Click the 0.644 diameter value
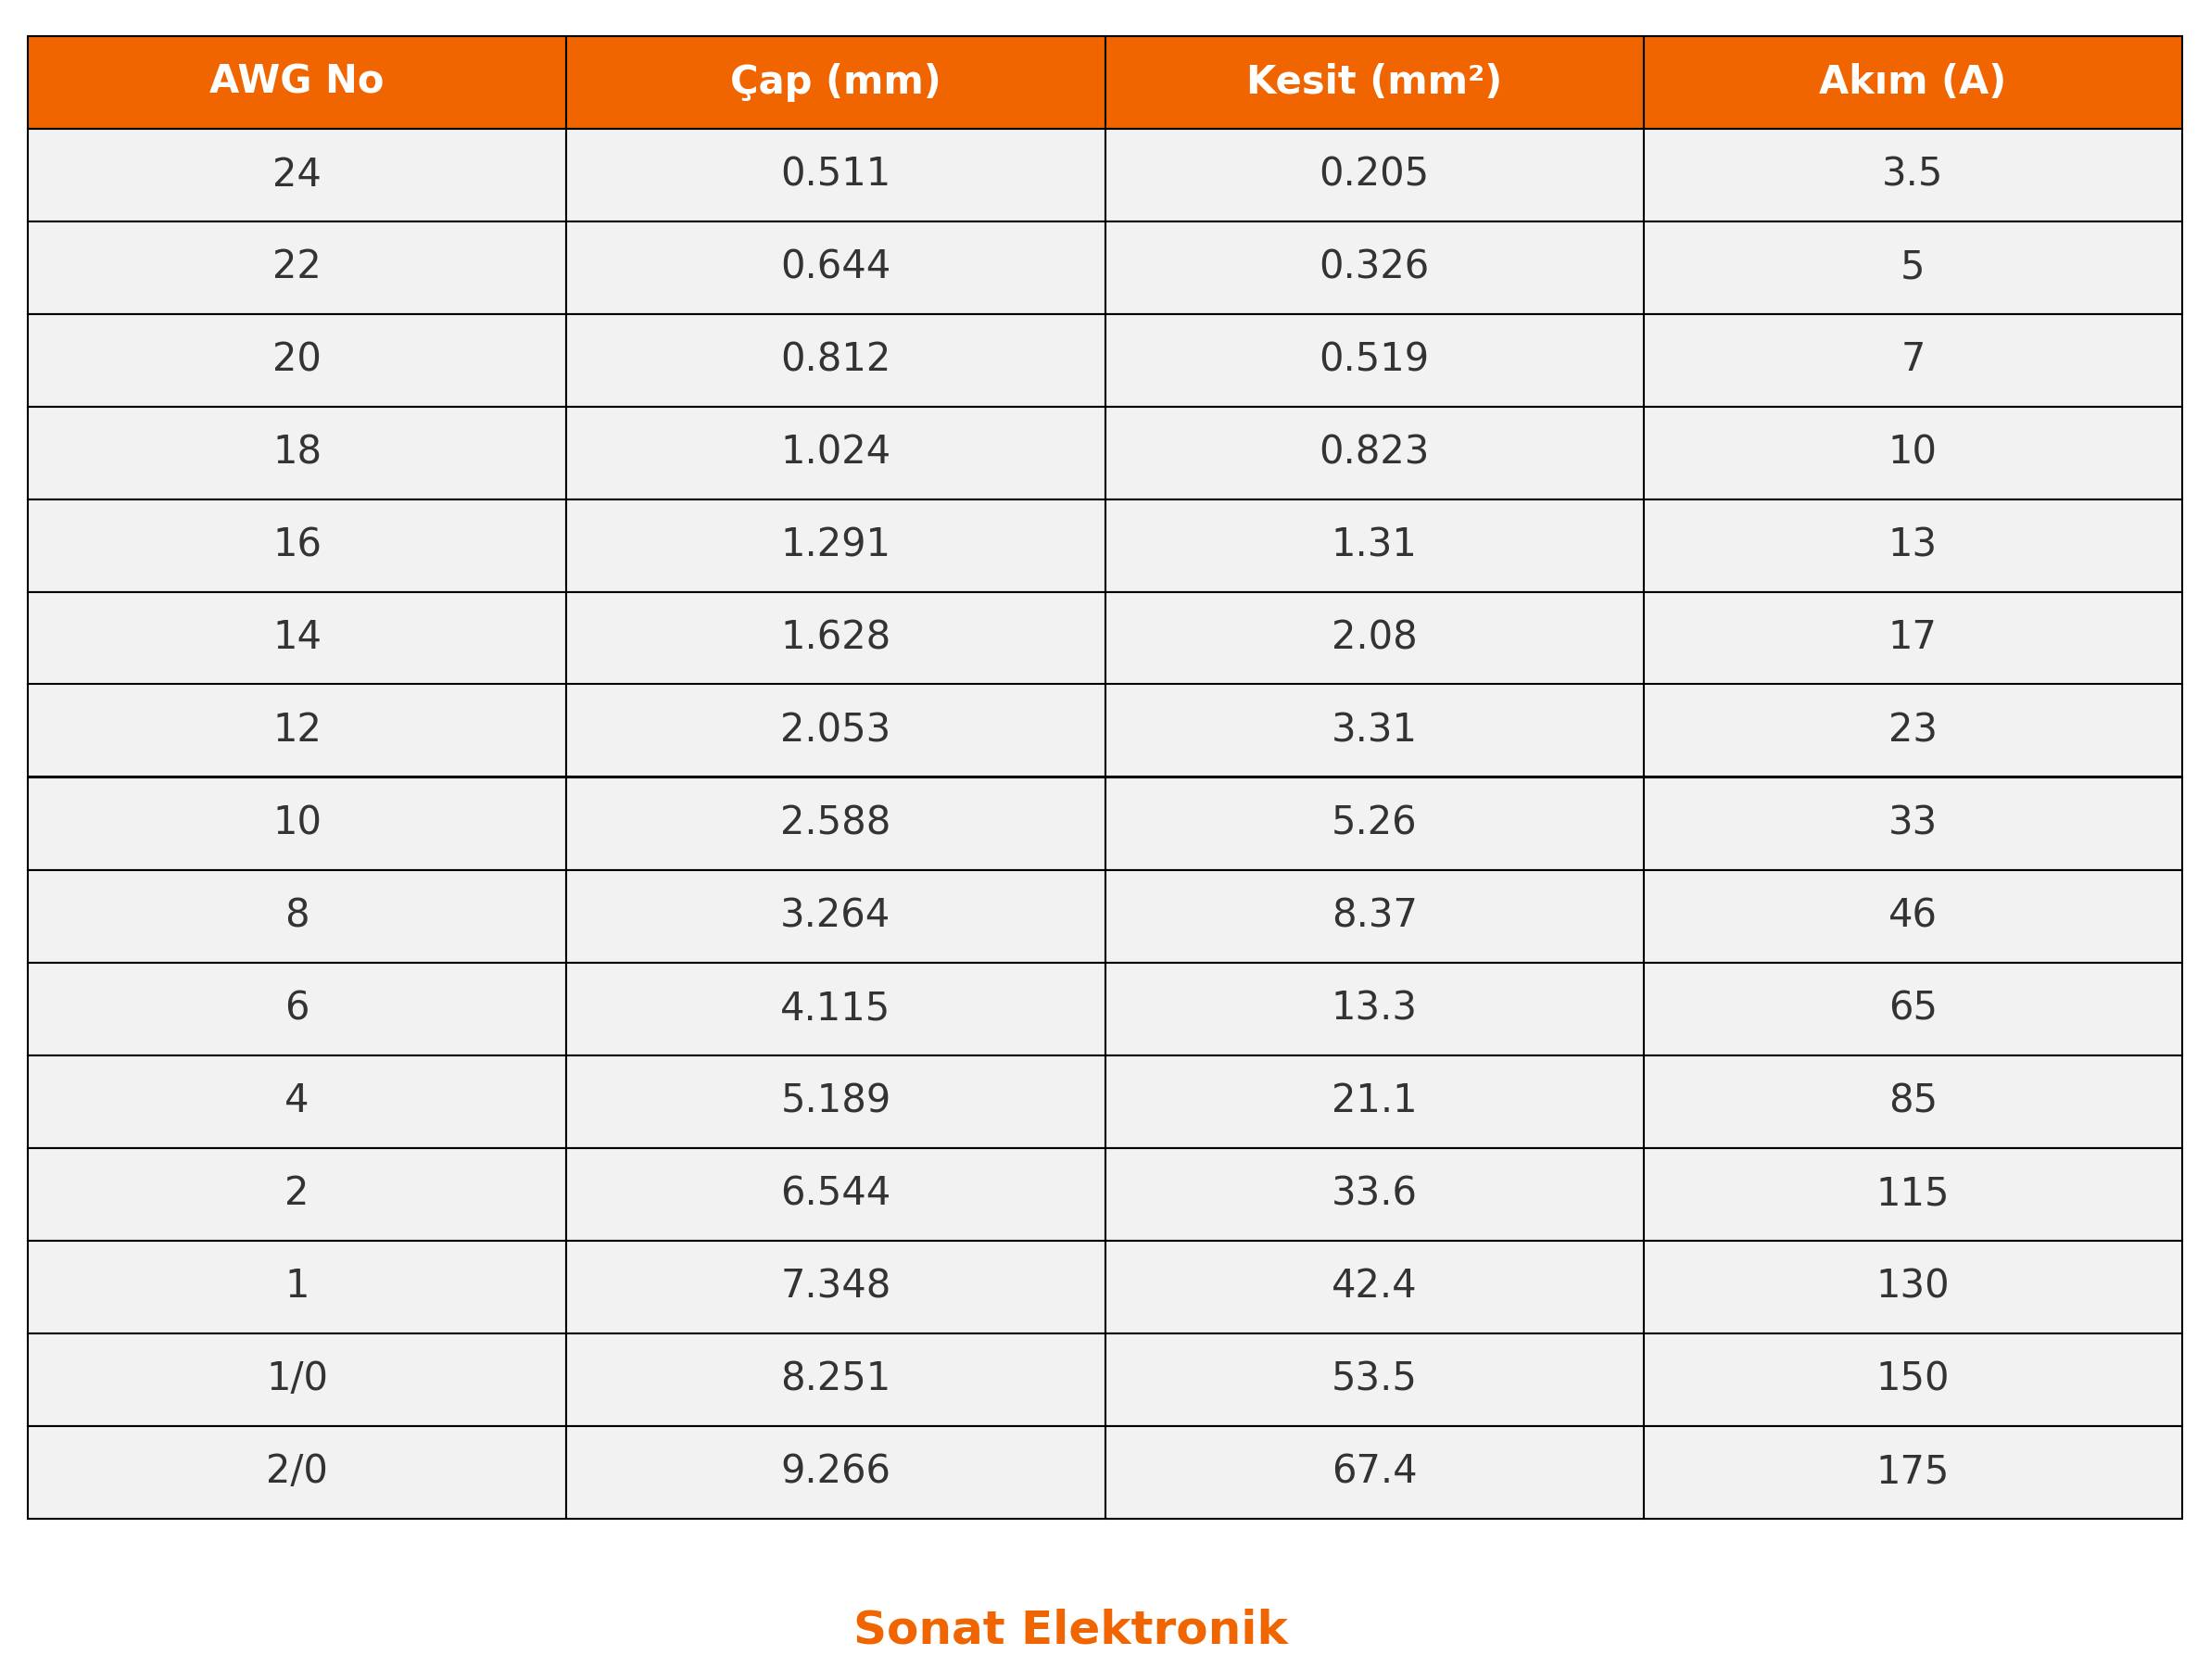2210x1680 pixels. click(834, 267)
